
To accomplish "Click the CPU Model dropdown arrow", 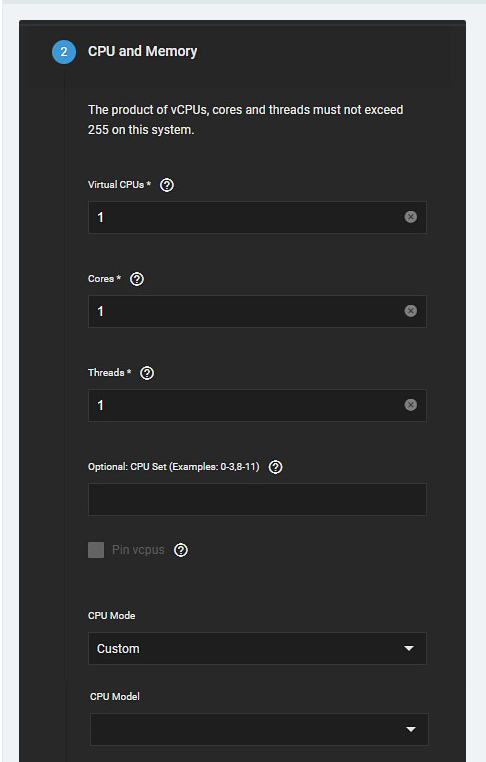I will (411, 729).
